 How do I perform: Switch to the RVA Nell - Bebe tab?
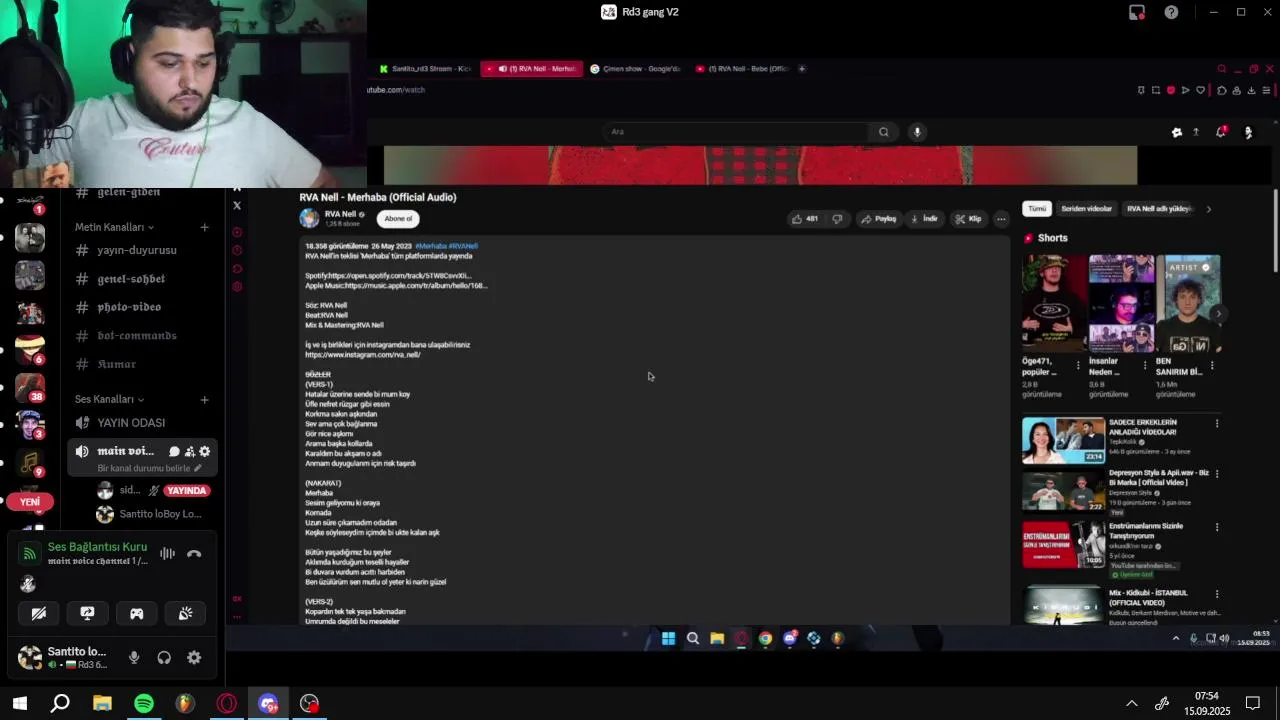742,69
